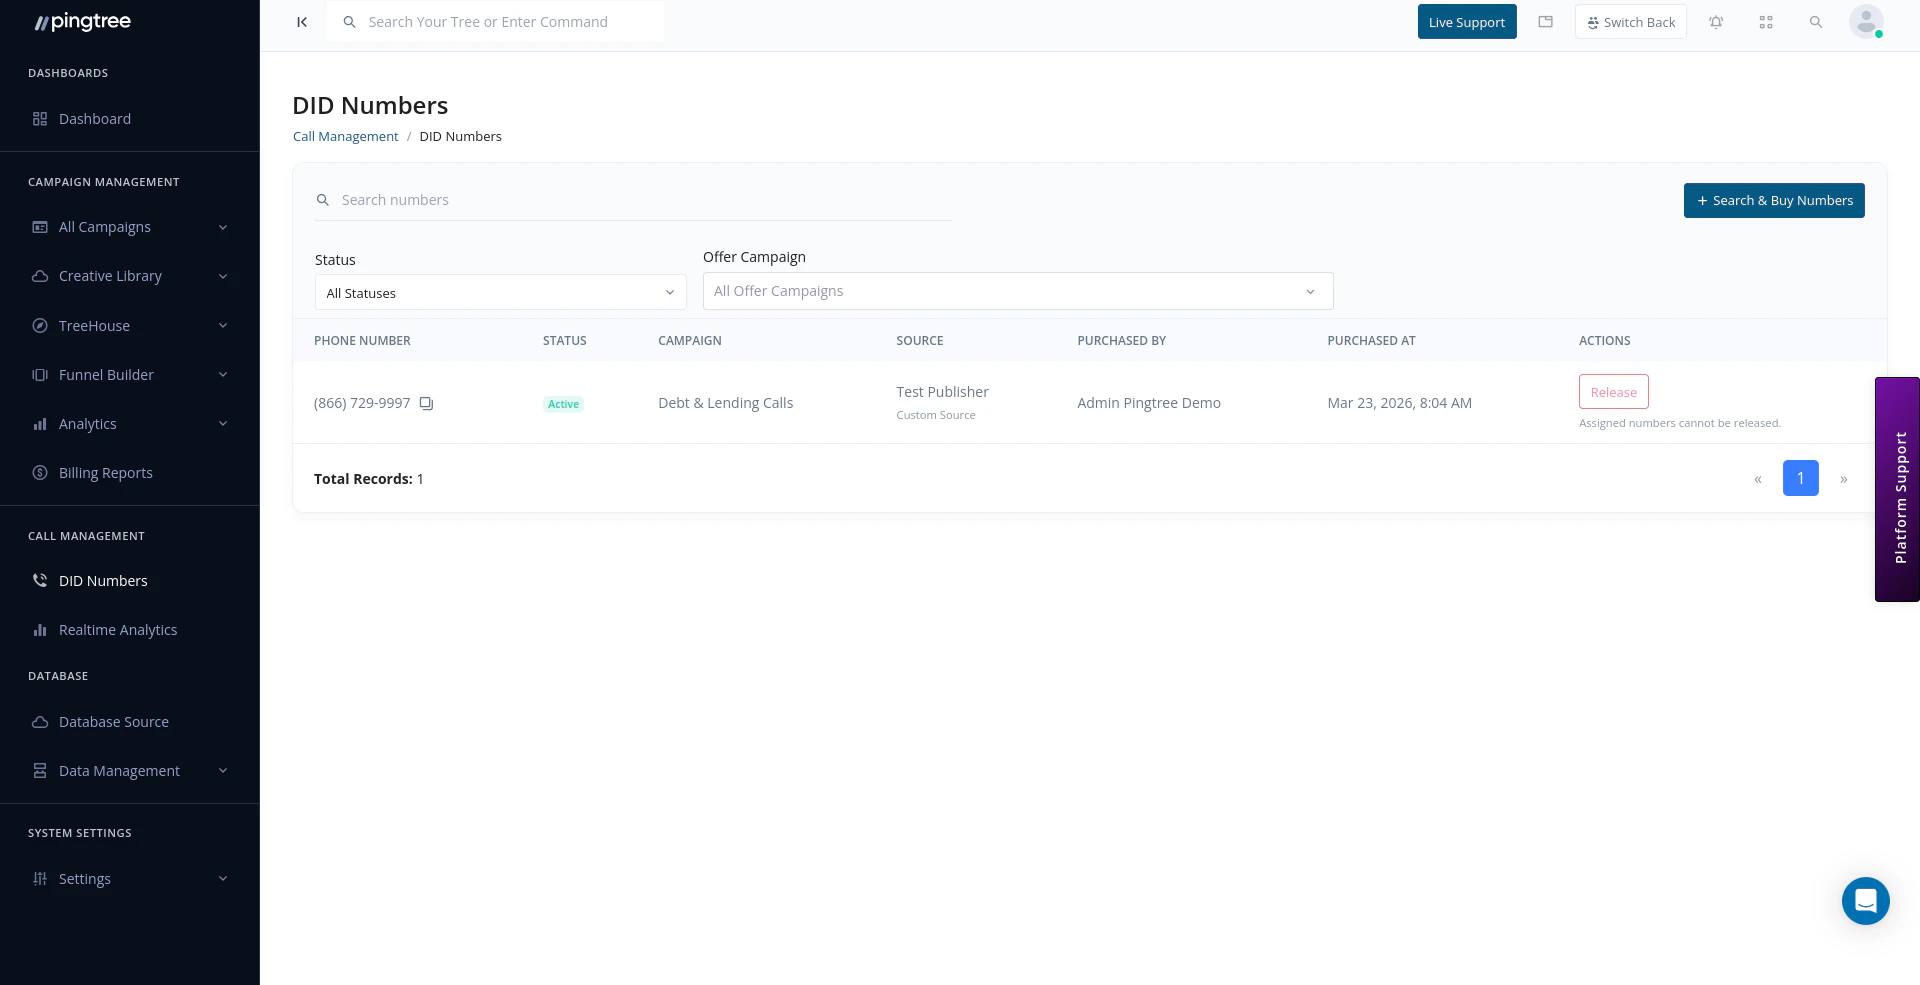1920x985 pixels.
Task: Open the apps grid menu
Action: pyautogui.click(x=1766, y=21)
